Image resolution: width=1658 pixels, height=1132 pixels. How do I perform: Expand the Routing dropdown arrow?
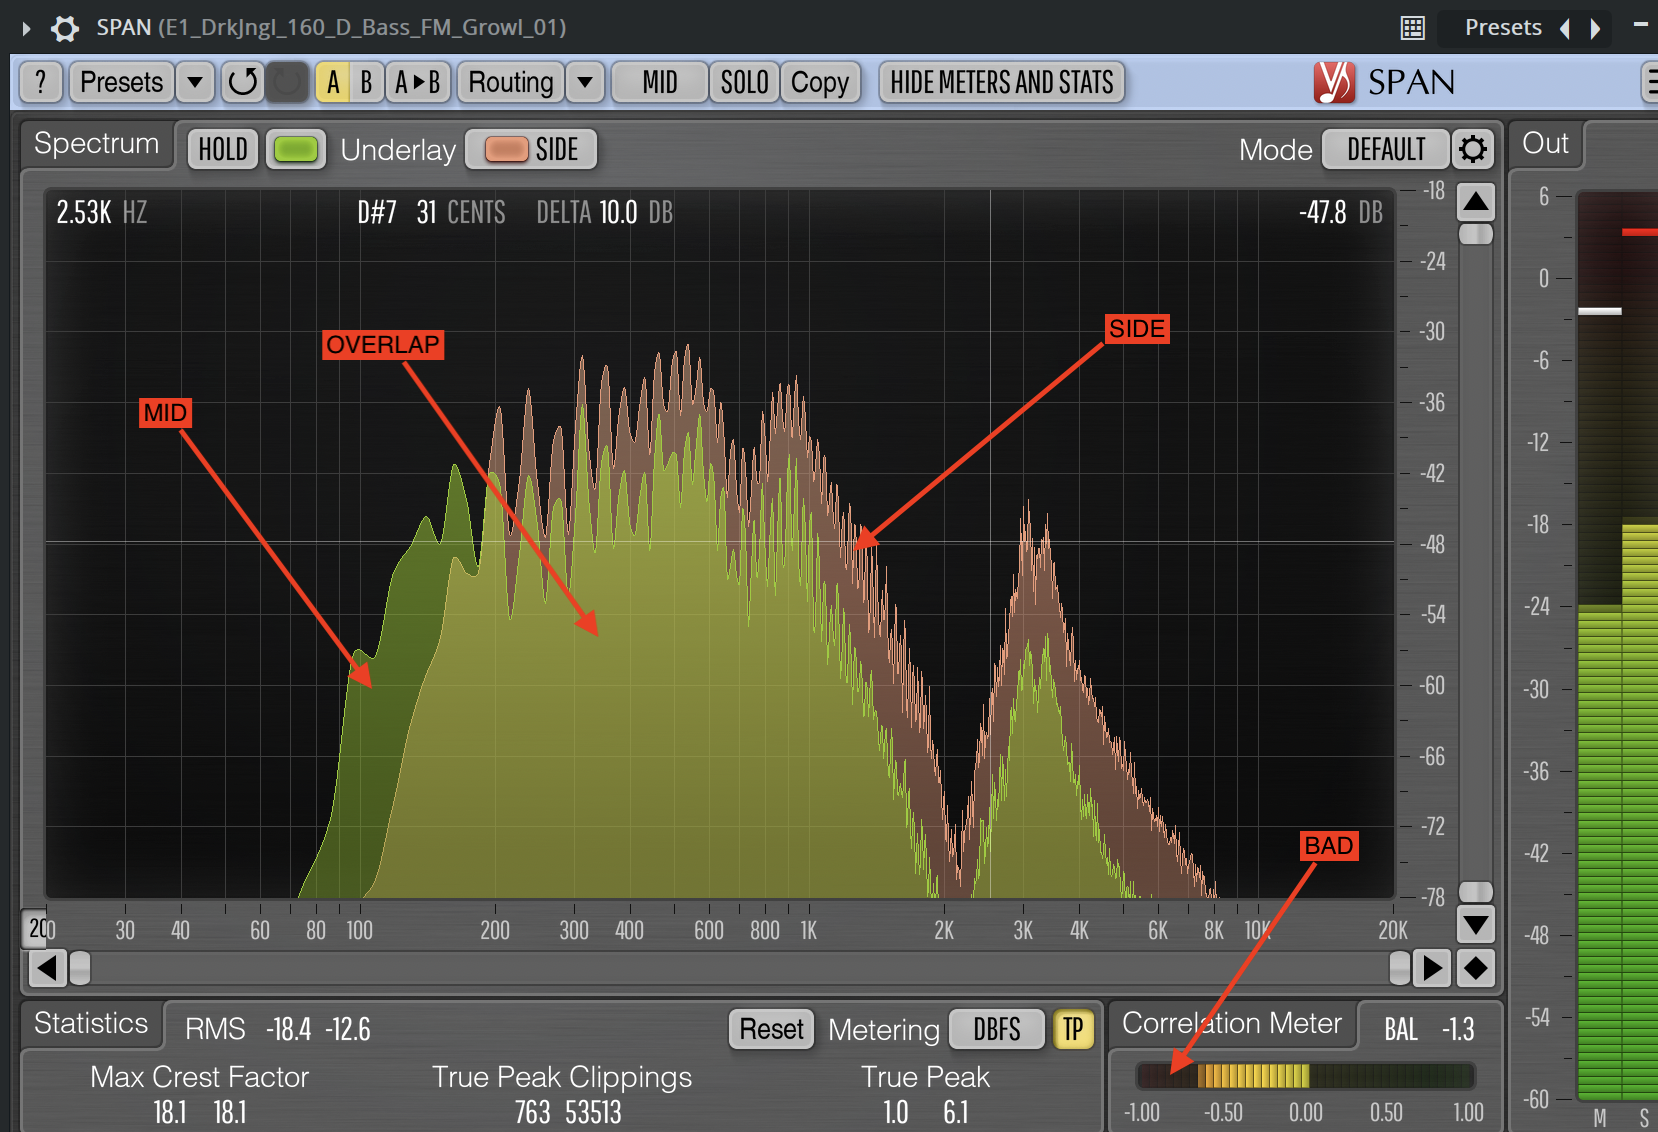pos(586,82)
